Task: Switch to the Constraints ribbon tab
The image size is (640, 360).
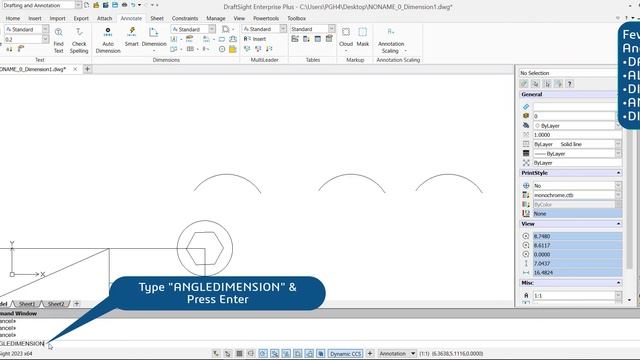Action: [x=184, y=18]
